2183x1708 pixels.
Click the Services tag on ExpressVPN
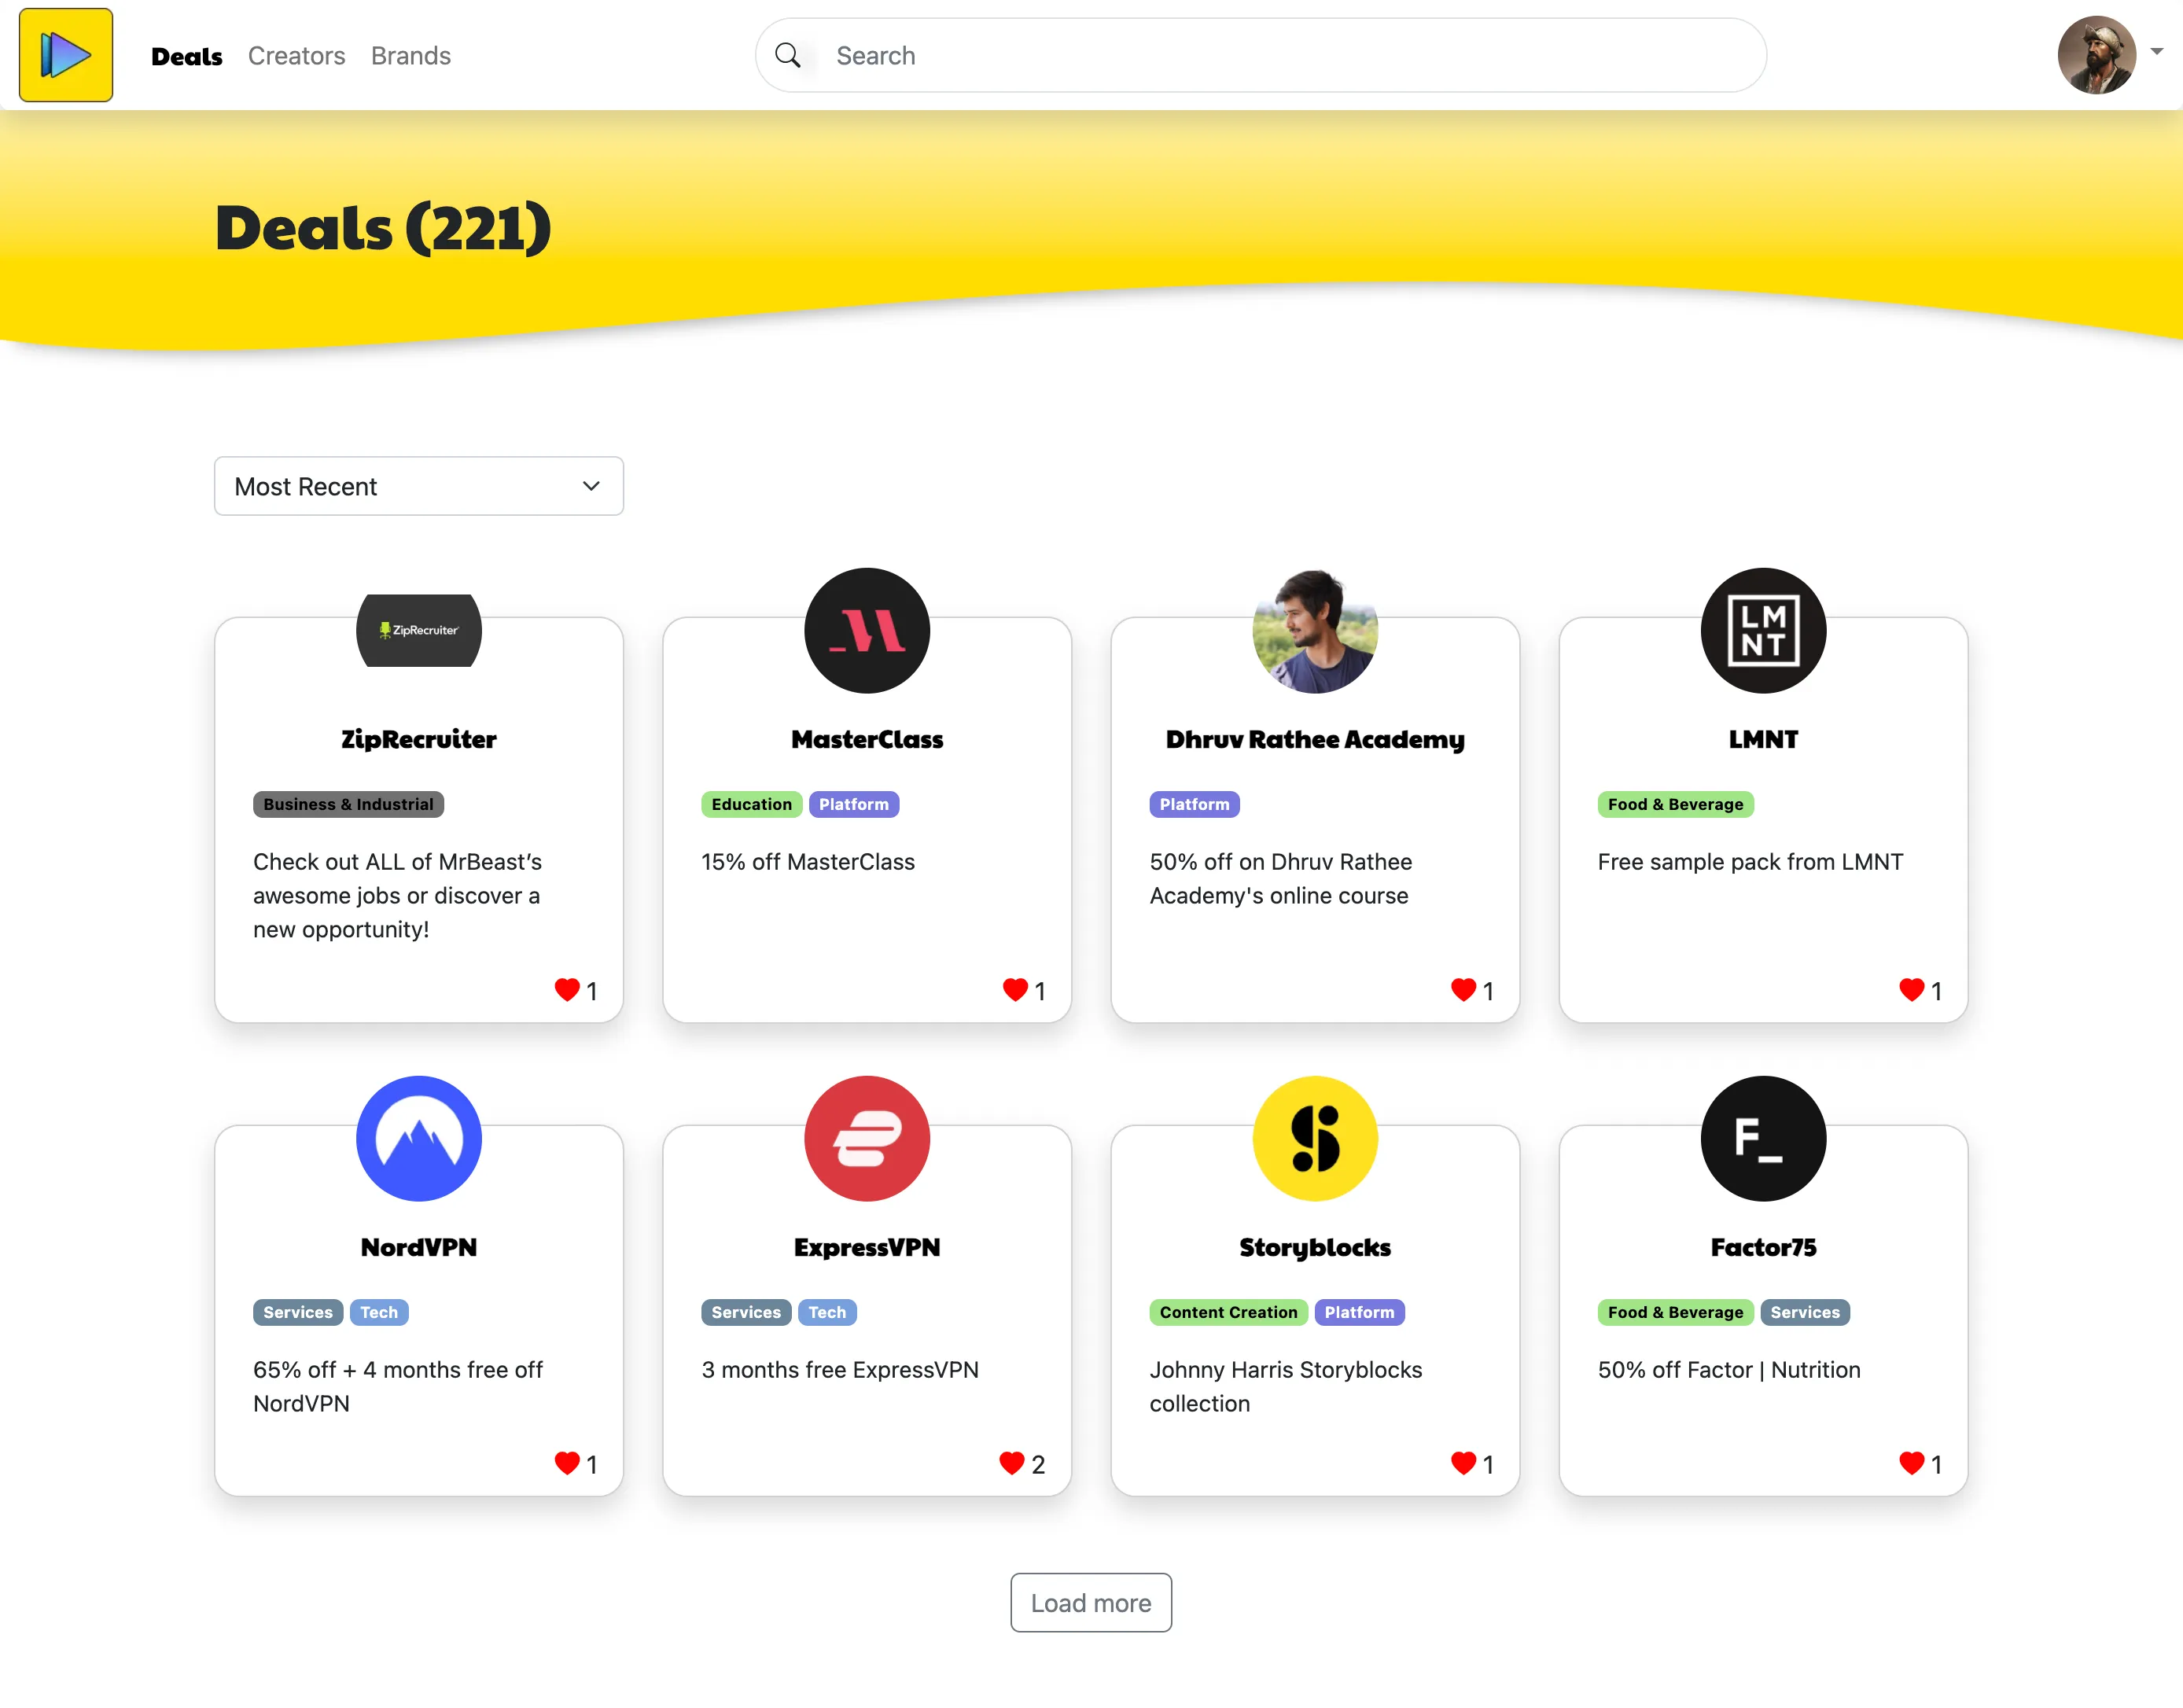[746, 1313]
